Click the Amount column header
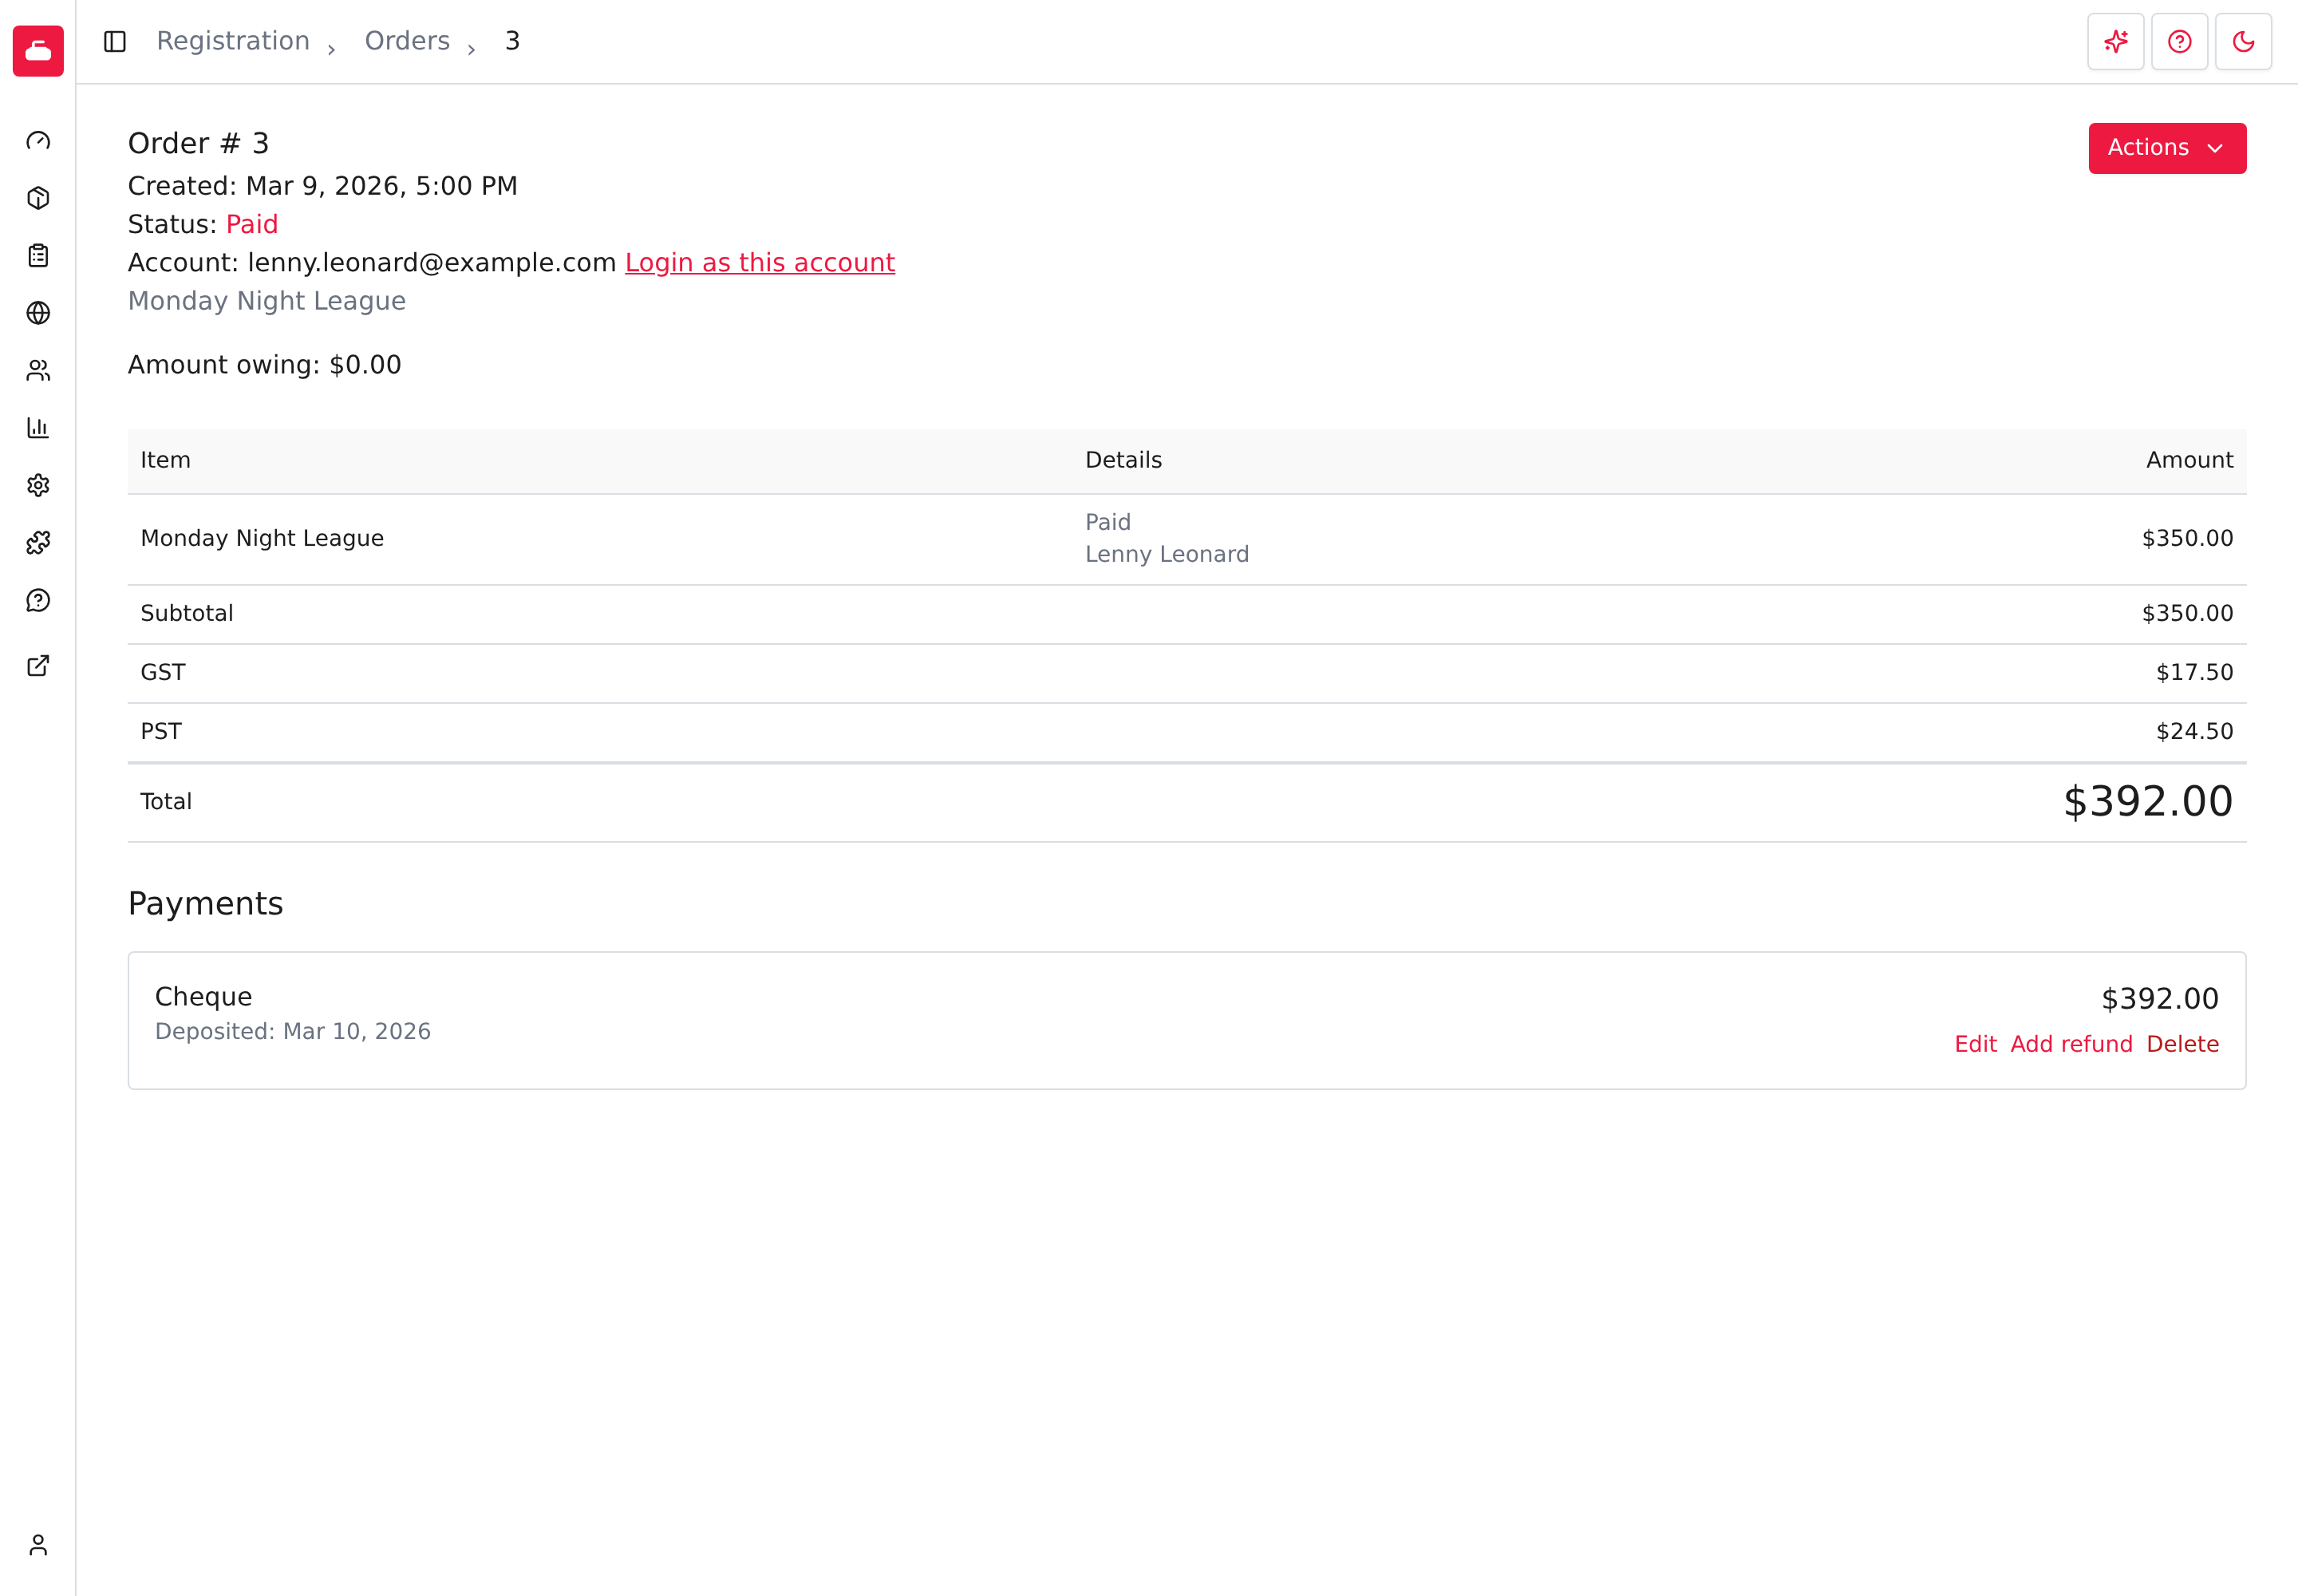Screen dimensions: 2298x1596 pos(2189,460)
